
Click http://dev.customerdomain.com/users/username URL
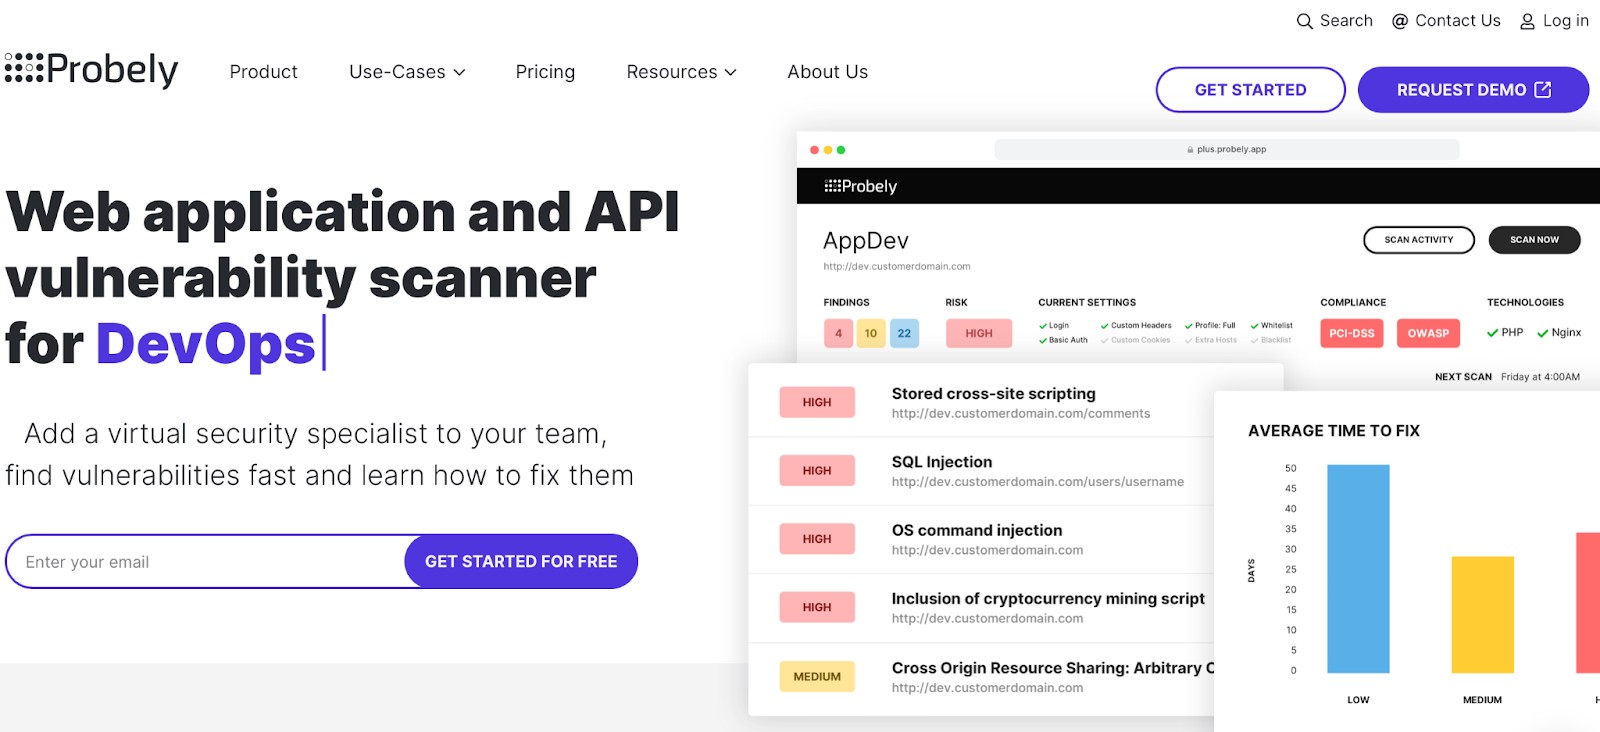point(1038,482)
